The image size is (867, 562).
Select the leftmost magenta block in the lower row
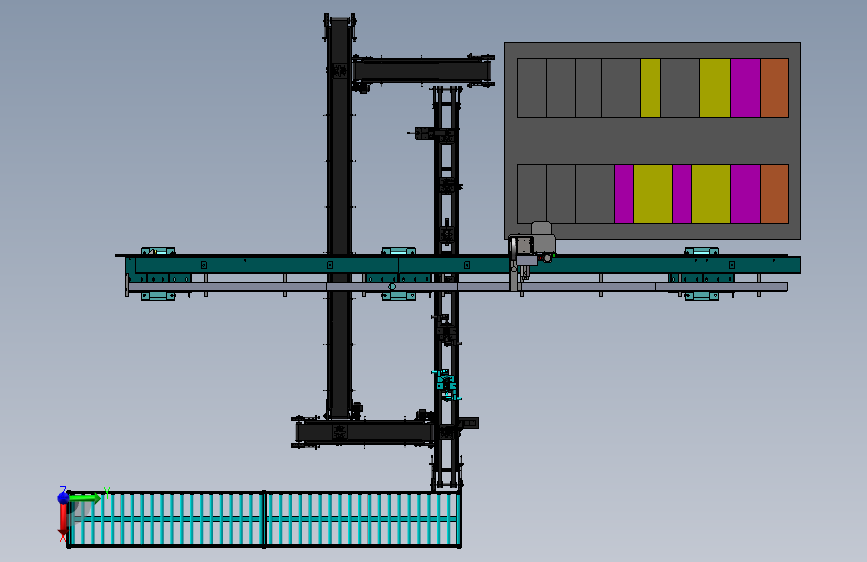click(x=624, y=194)
